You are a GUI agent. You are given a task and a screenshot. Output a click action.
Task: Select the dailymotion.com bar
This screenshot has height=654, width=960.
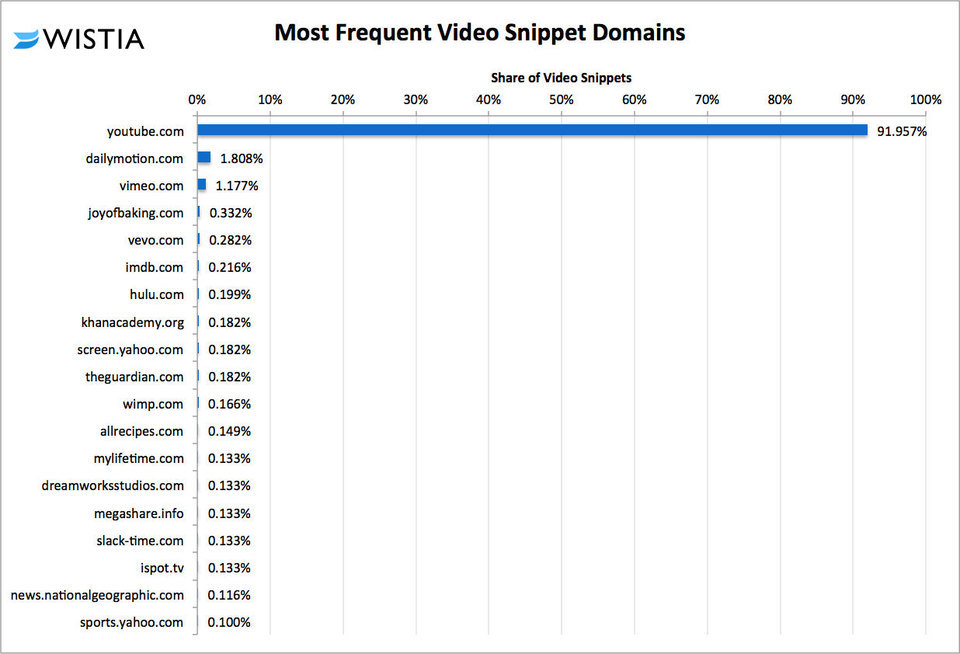204,158
